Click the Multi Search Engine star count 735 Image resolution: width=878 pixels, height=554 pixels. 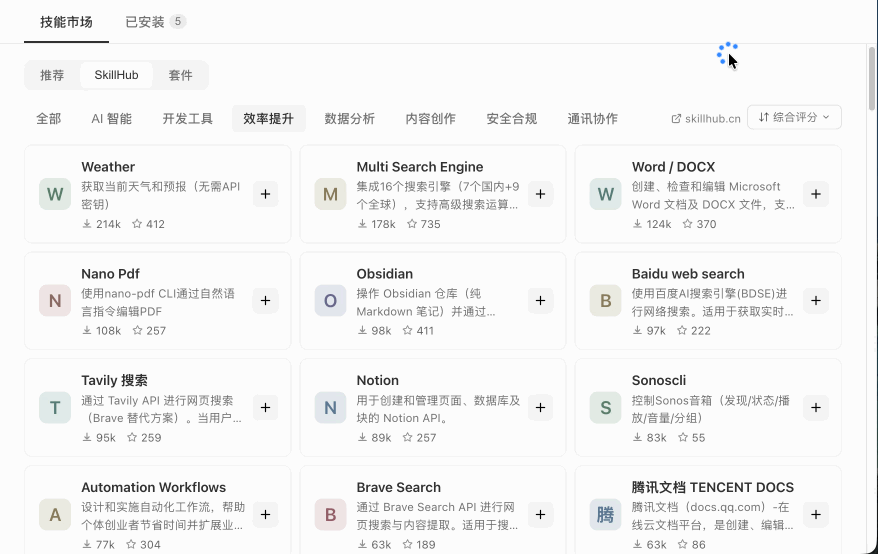click(x=424, y=224)
